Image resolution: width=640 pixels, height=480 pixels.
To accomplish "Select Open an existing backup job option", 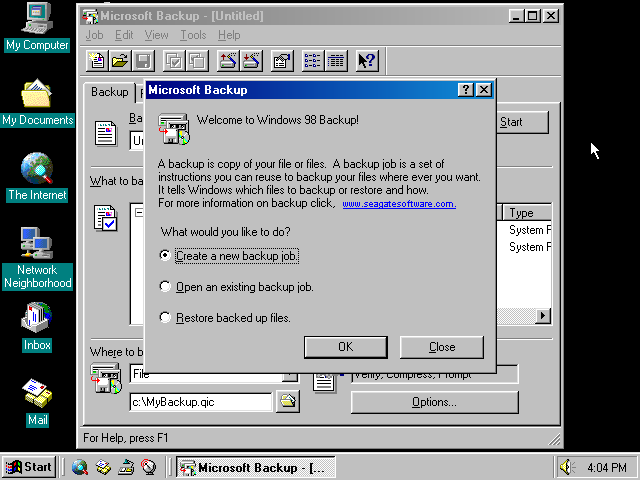I will click(236, 287).
